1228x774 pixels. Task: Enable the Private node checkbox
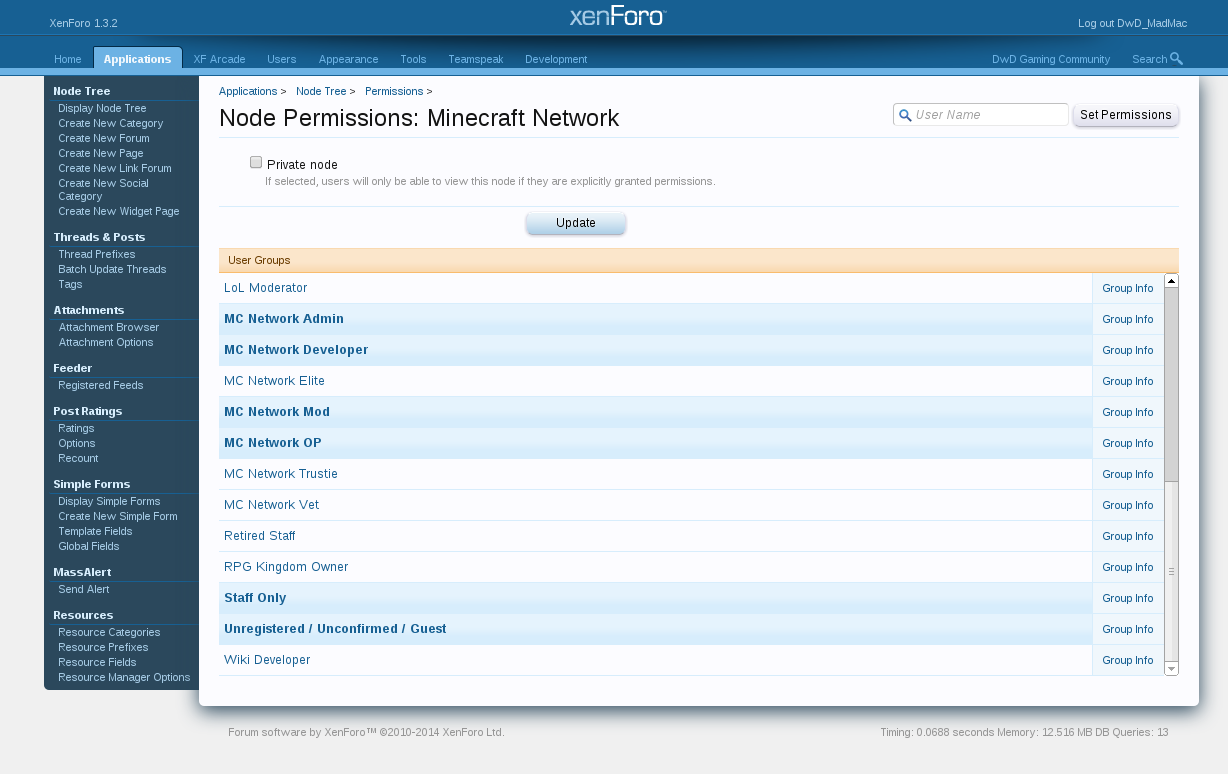[x=256, y=163]
